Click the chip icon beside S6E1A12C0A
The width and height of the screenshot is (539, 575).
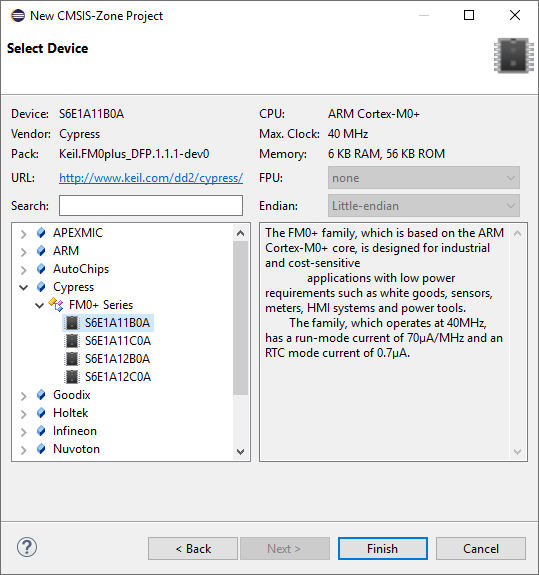72,377
